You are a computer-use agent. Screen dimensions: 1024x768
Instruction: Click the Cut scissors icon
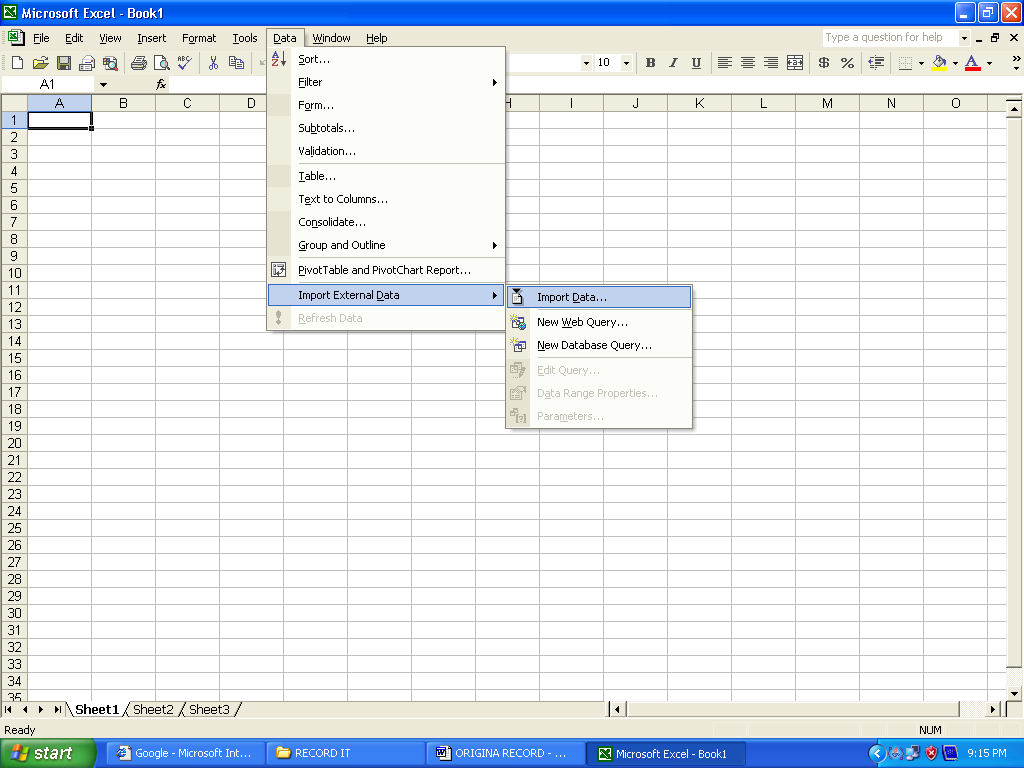(x=213, y=63)
